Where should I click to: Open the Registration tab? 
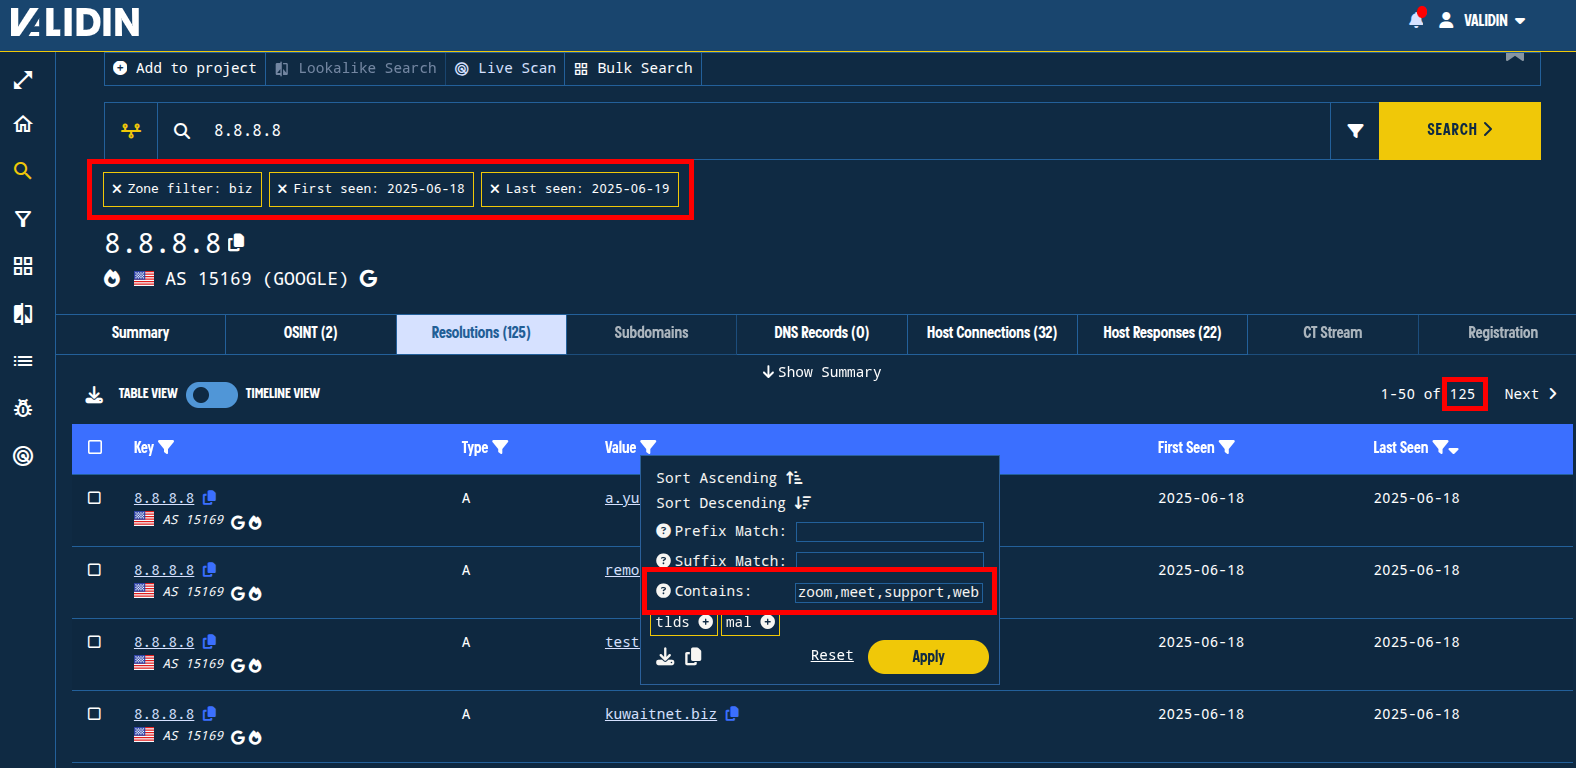[1502, 333]
